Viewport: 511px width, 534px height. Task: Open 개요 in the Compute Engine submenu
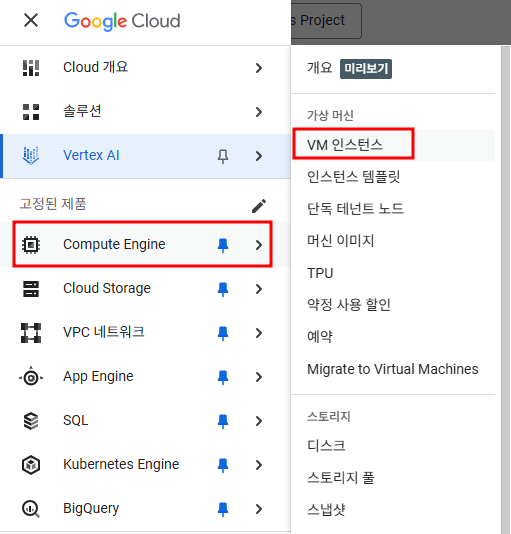pos(320,68)
